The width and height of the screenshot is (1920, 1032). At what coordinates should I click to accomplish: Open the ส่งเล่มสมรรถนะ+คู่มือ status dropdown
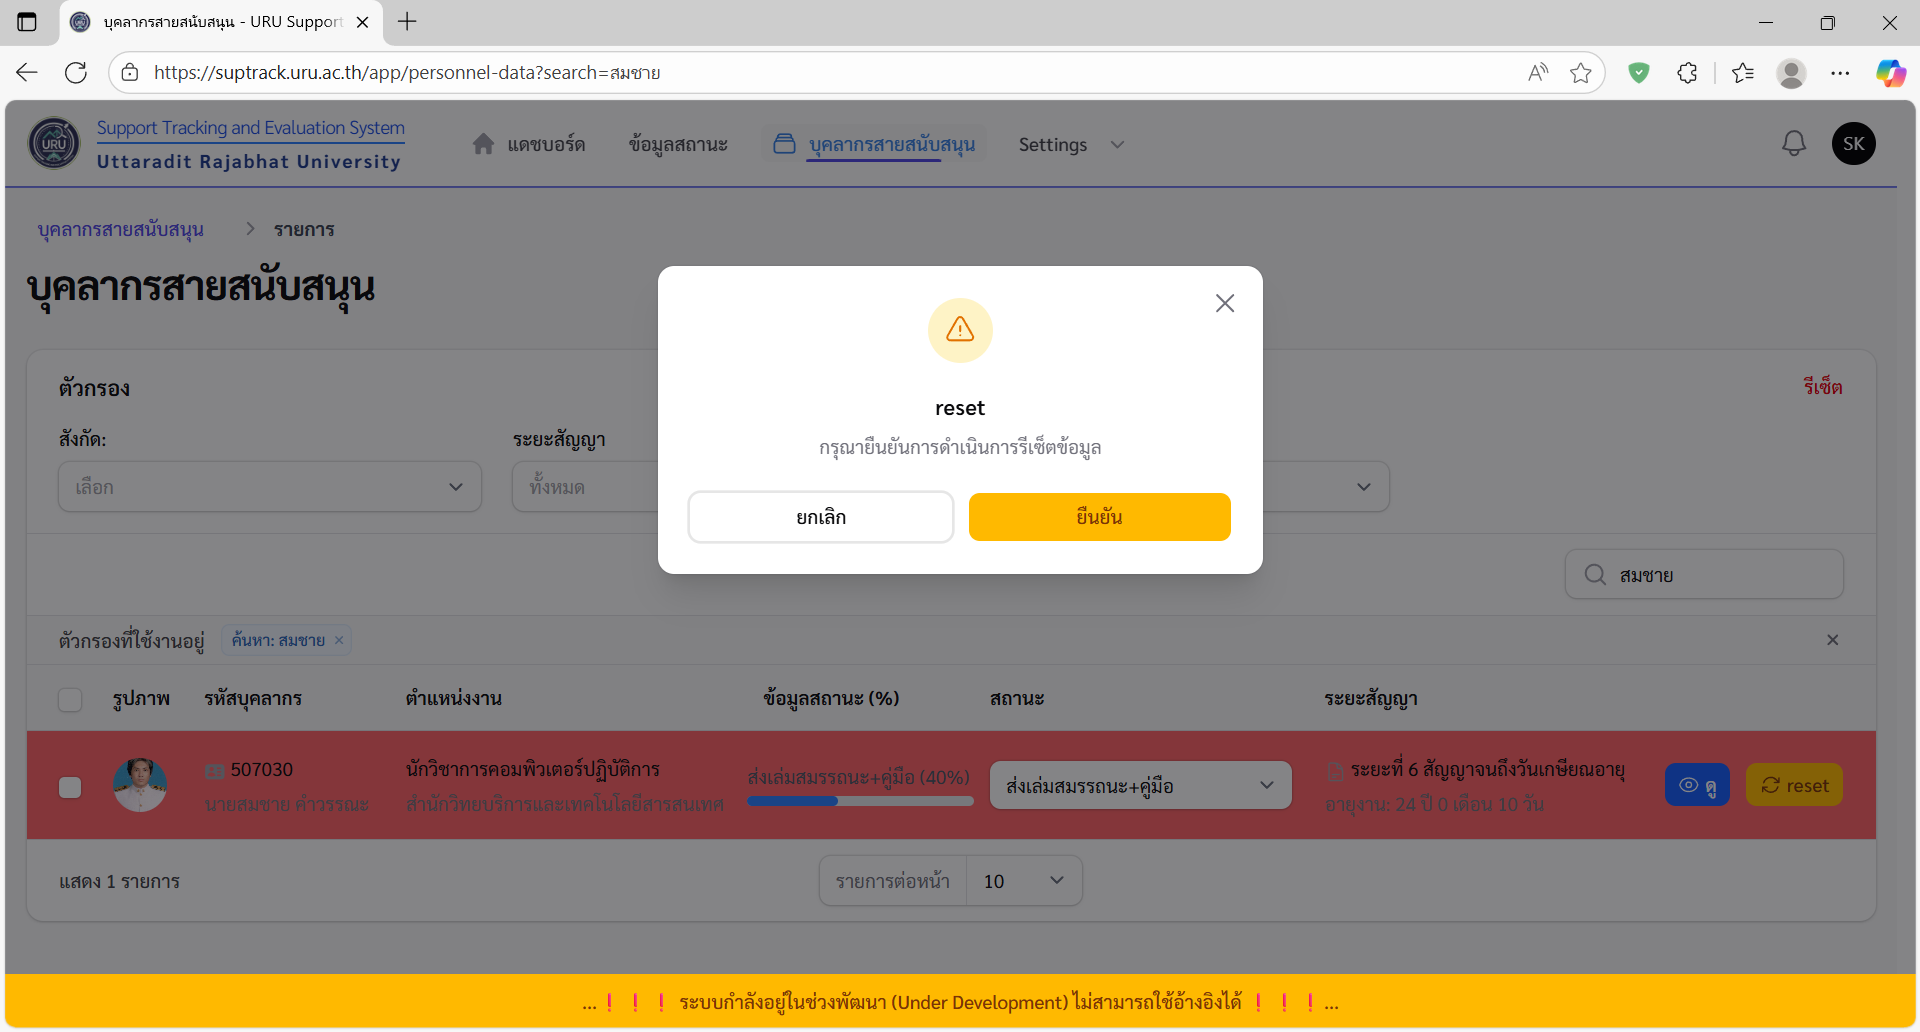(x=1139, y=785)
